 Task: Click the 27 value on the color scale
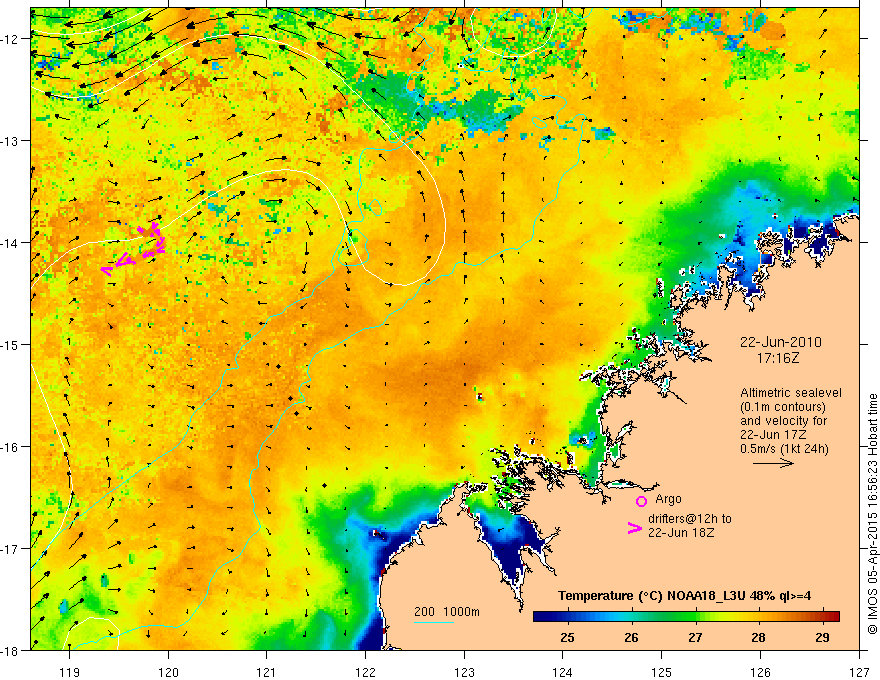(695, 637)
